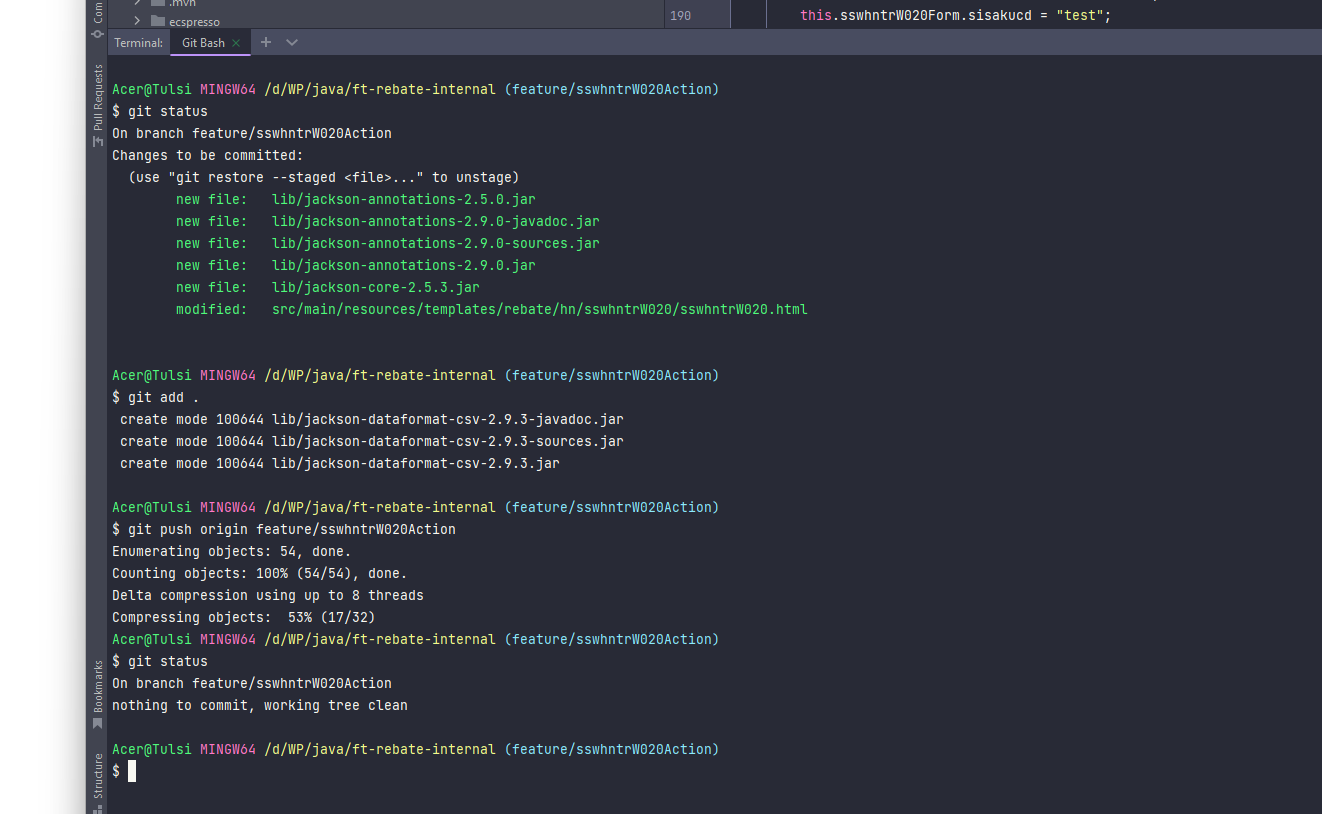Click the Terminal: label
Viewport: 1322px width, 814px height.
tap(138, 42)
